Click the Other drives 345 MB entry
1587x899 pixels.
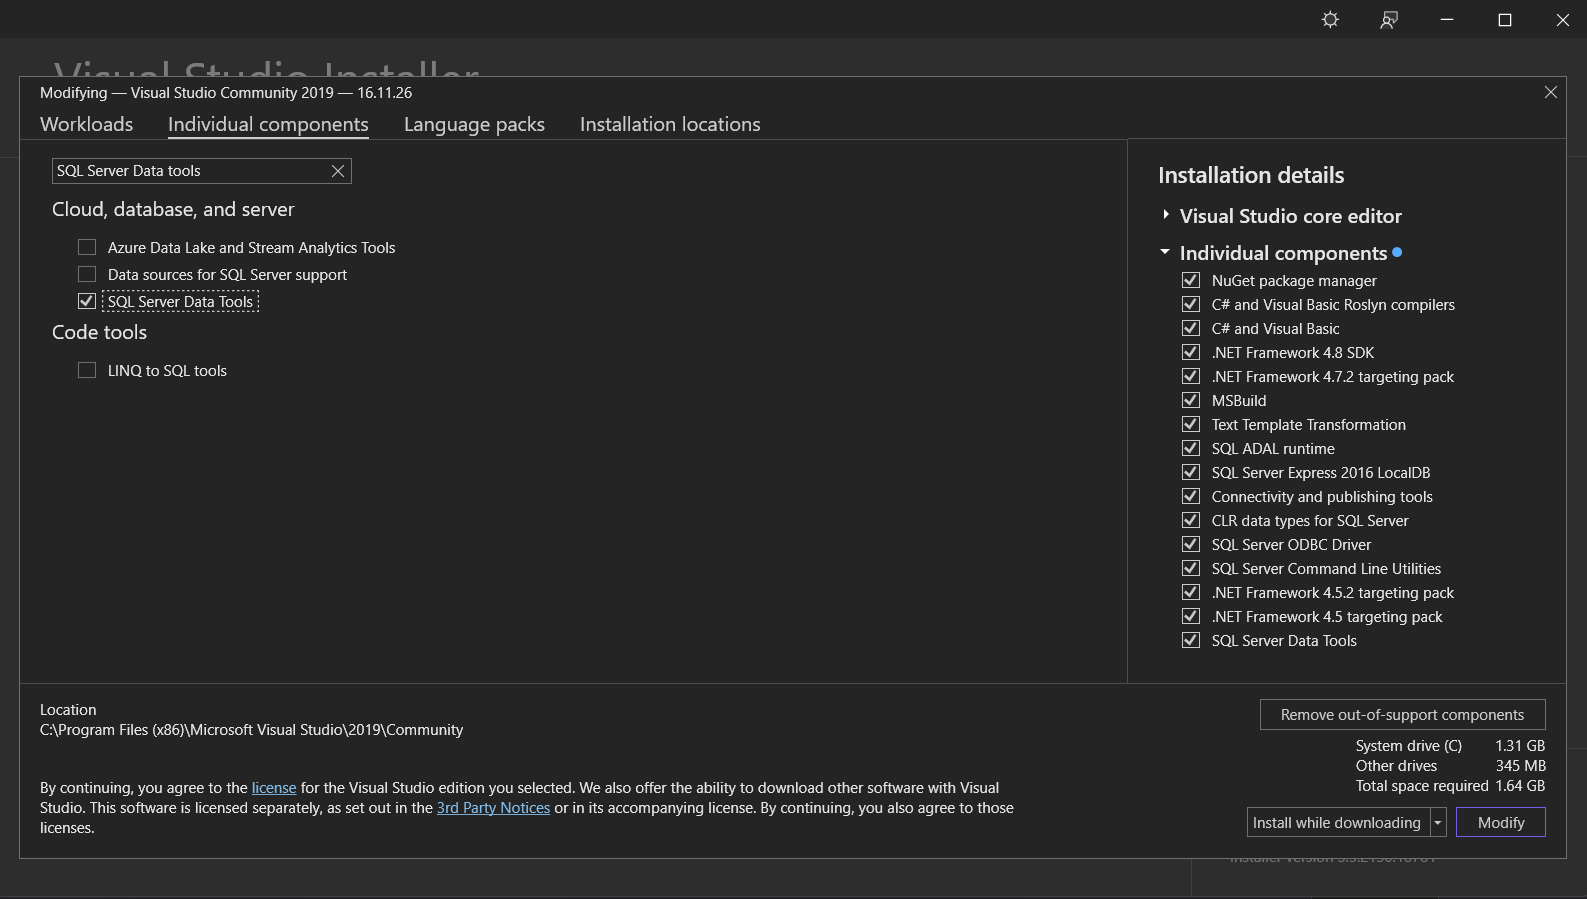1450,766
